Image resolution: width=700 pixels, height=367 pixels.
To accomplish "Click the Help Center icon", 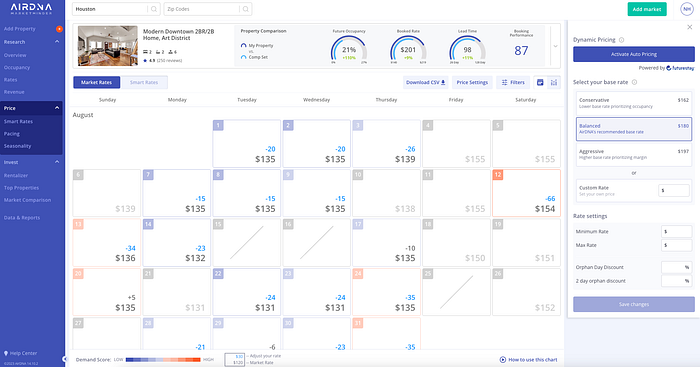I will 6,353.
